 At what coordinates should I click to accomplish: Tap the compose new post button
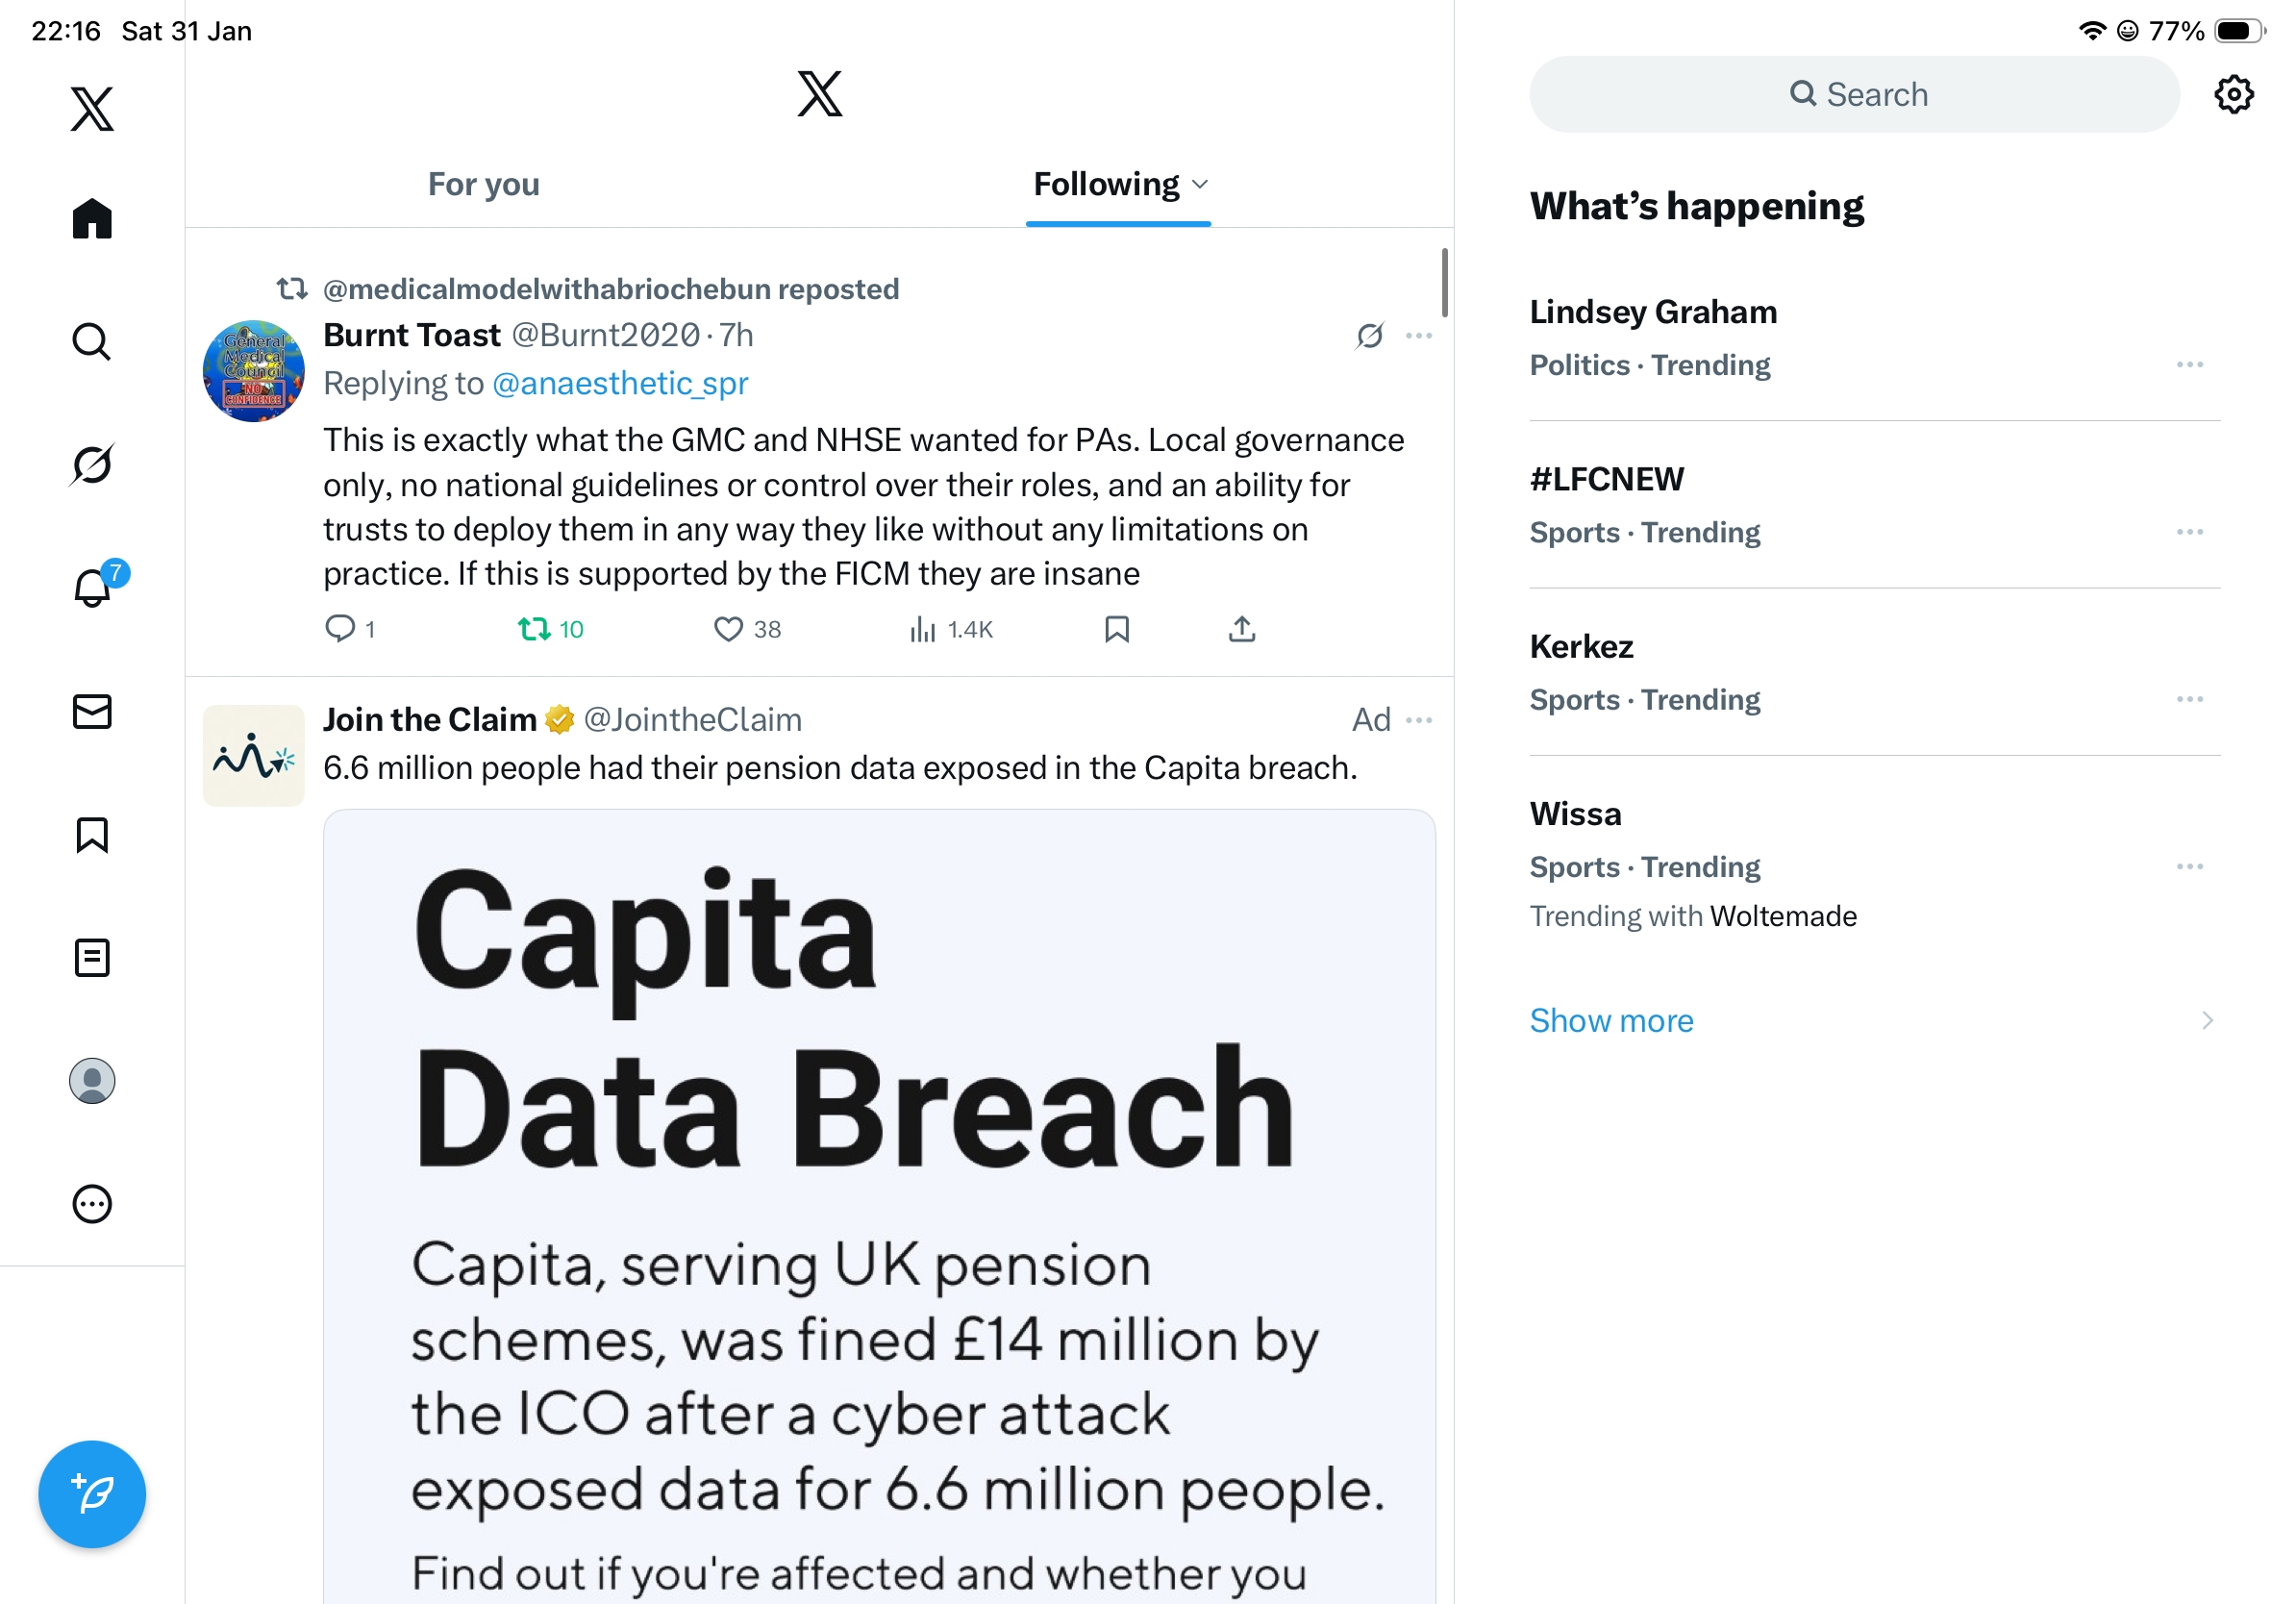coord(92,1494)
